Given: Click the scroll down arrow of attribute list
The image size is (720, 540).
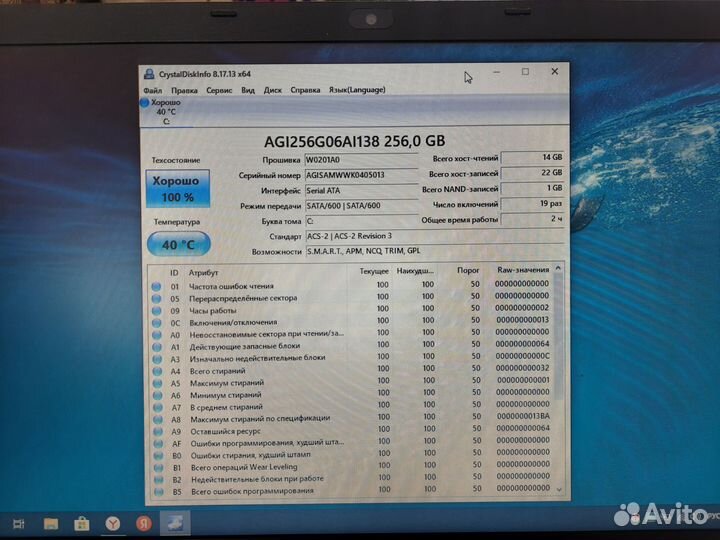Looking at the screenshot, I should (559, 490).
